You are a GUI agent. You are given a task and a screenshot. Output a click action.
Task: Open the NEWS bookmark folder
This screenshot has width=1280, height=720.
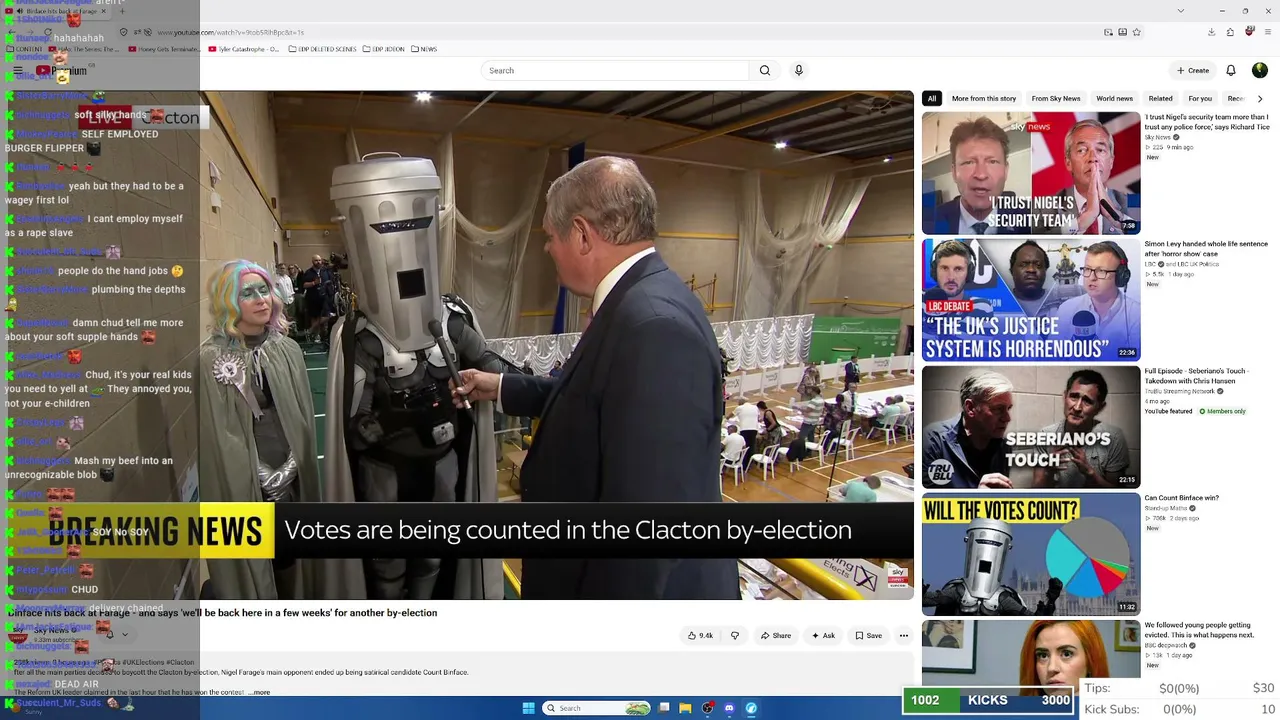424,49
